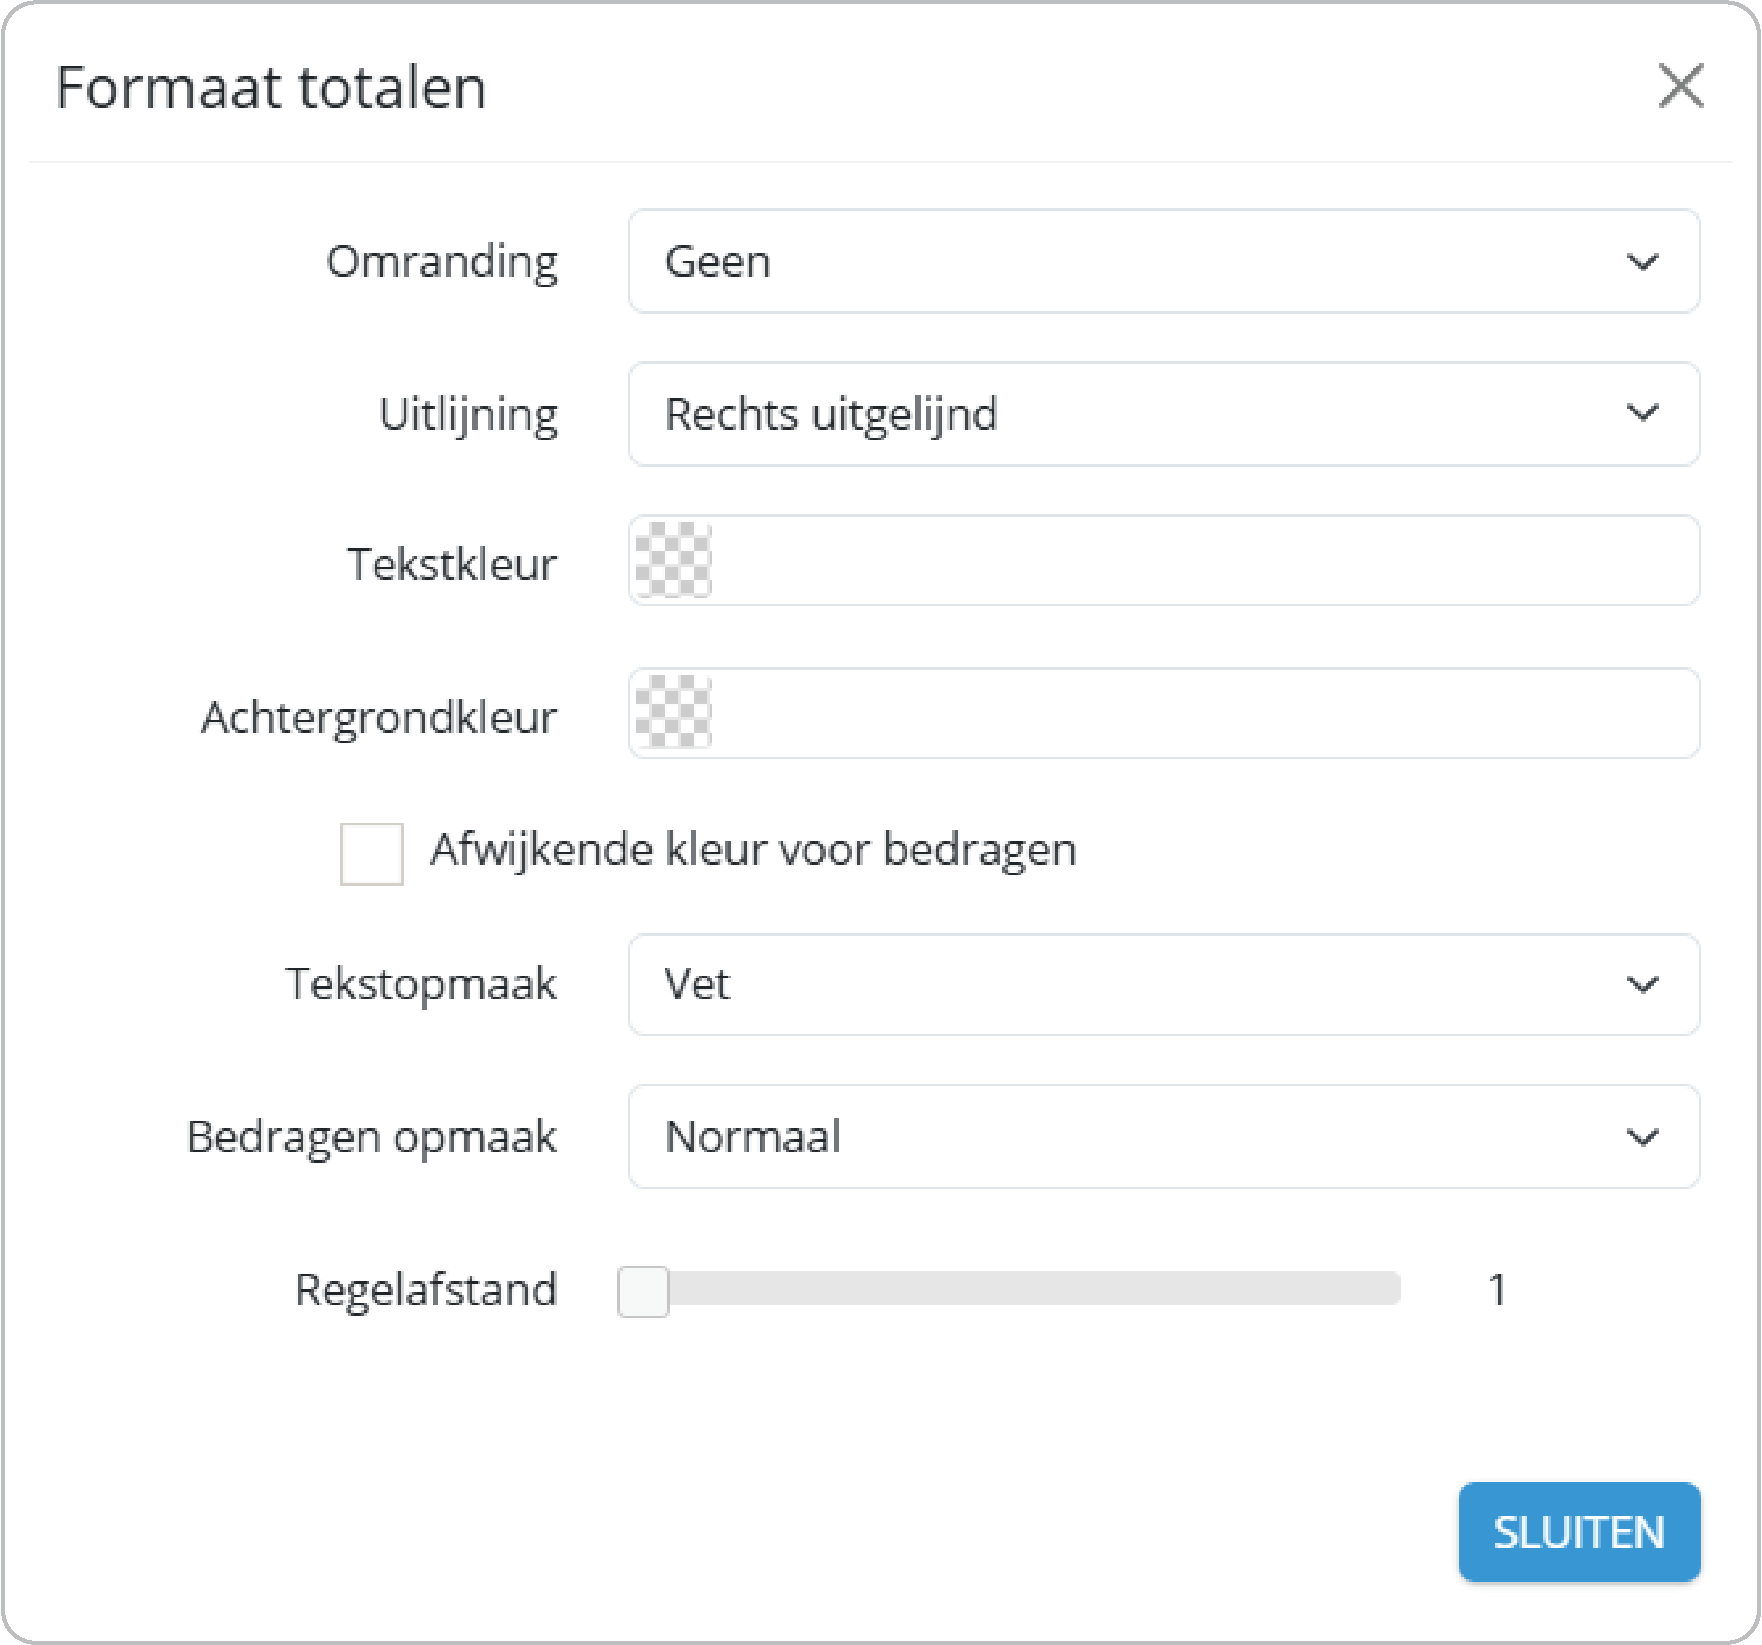The height and width of the screenshot is (1645, 1762).
Task: Expand the Uitlijning dropdown
Action: click(x=1163, y=414)
